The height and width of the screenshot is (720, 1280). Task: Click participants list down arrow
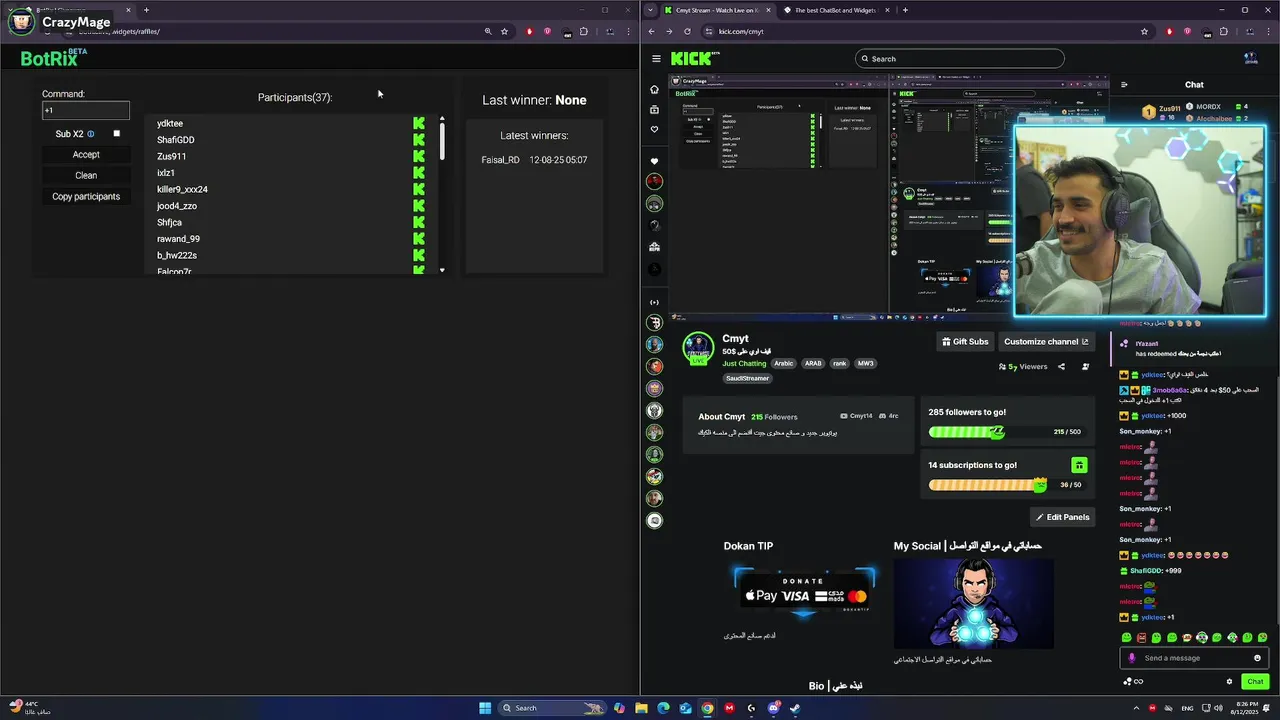[x=442, y=270]
